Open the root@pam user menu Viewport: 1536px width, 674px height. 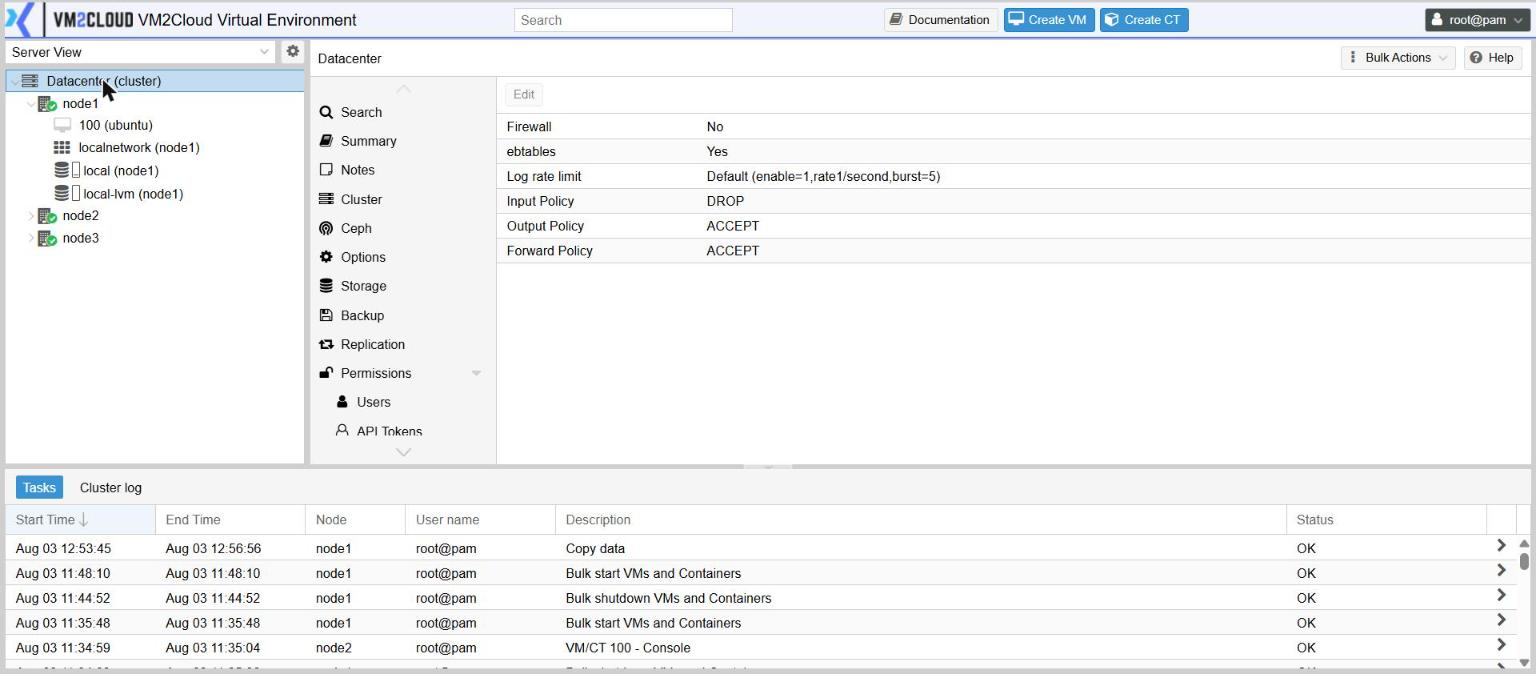point(1476,20)
